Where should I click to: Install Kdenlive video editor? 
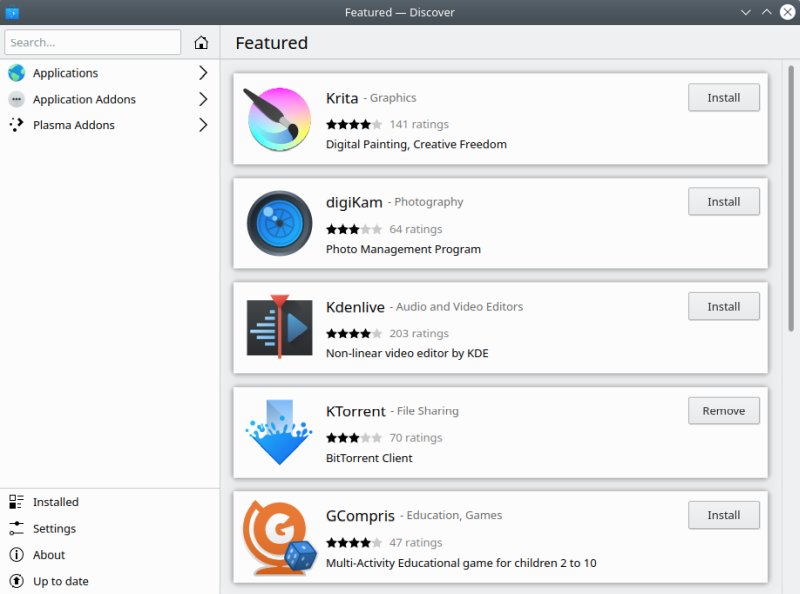coord(723,307)
